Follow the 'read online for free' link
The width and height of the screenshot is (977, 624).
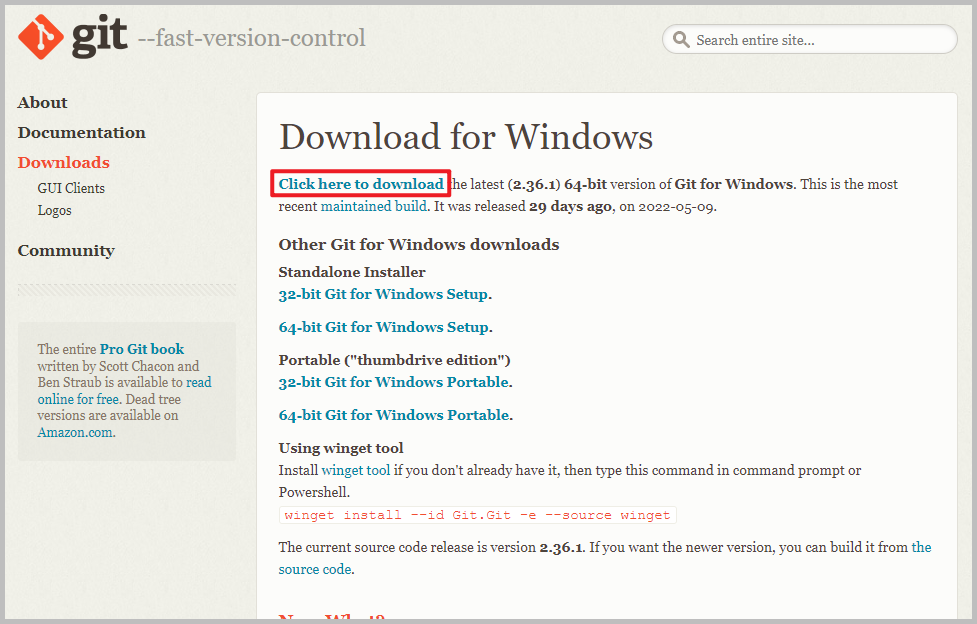pyautogui.click(x=78, y=399)
